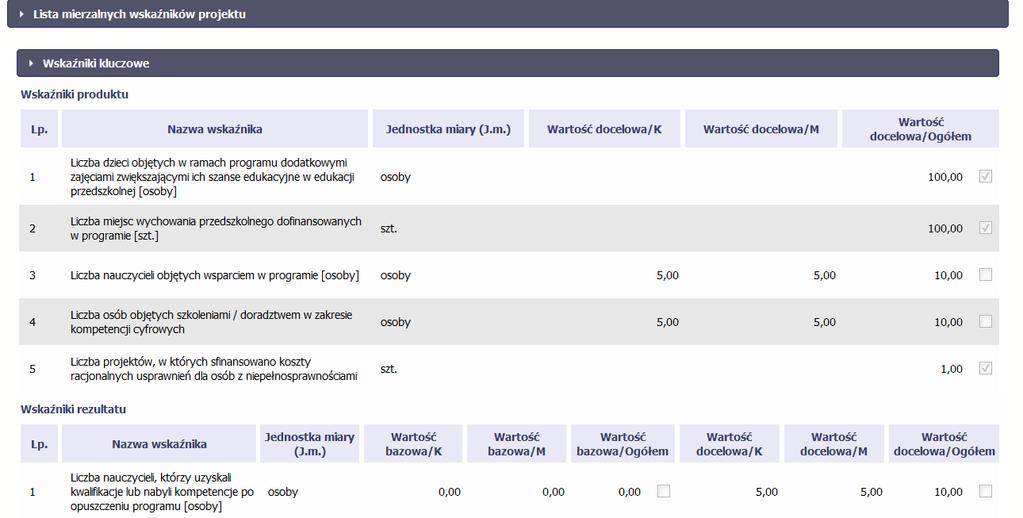The height and width of the screenshot is (518, 1023).
Task: Click the 100,00 total value for miejsc wychowania przedszkolnego
Action: pyautogui.click(x=945, y=228)
